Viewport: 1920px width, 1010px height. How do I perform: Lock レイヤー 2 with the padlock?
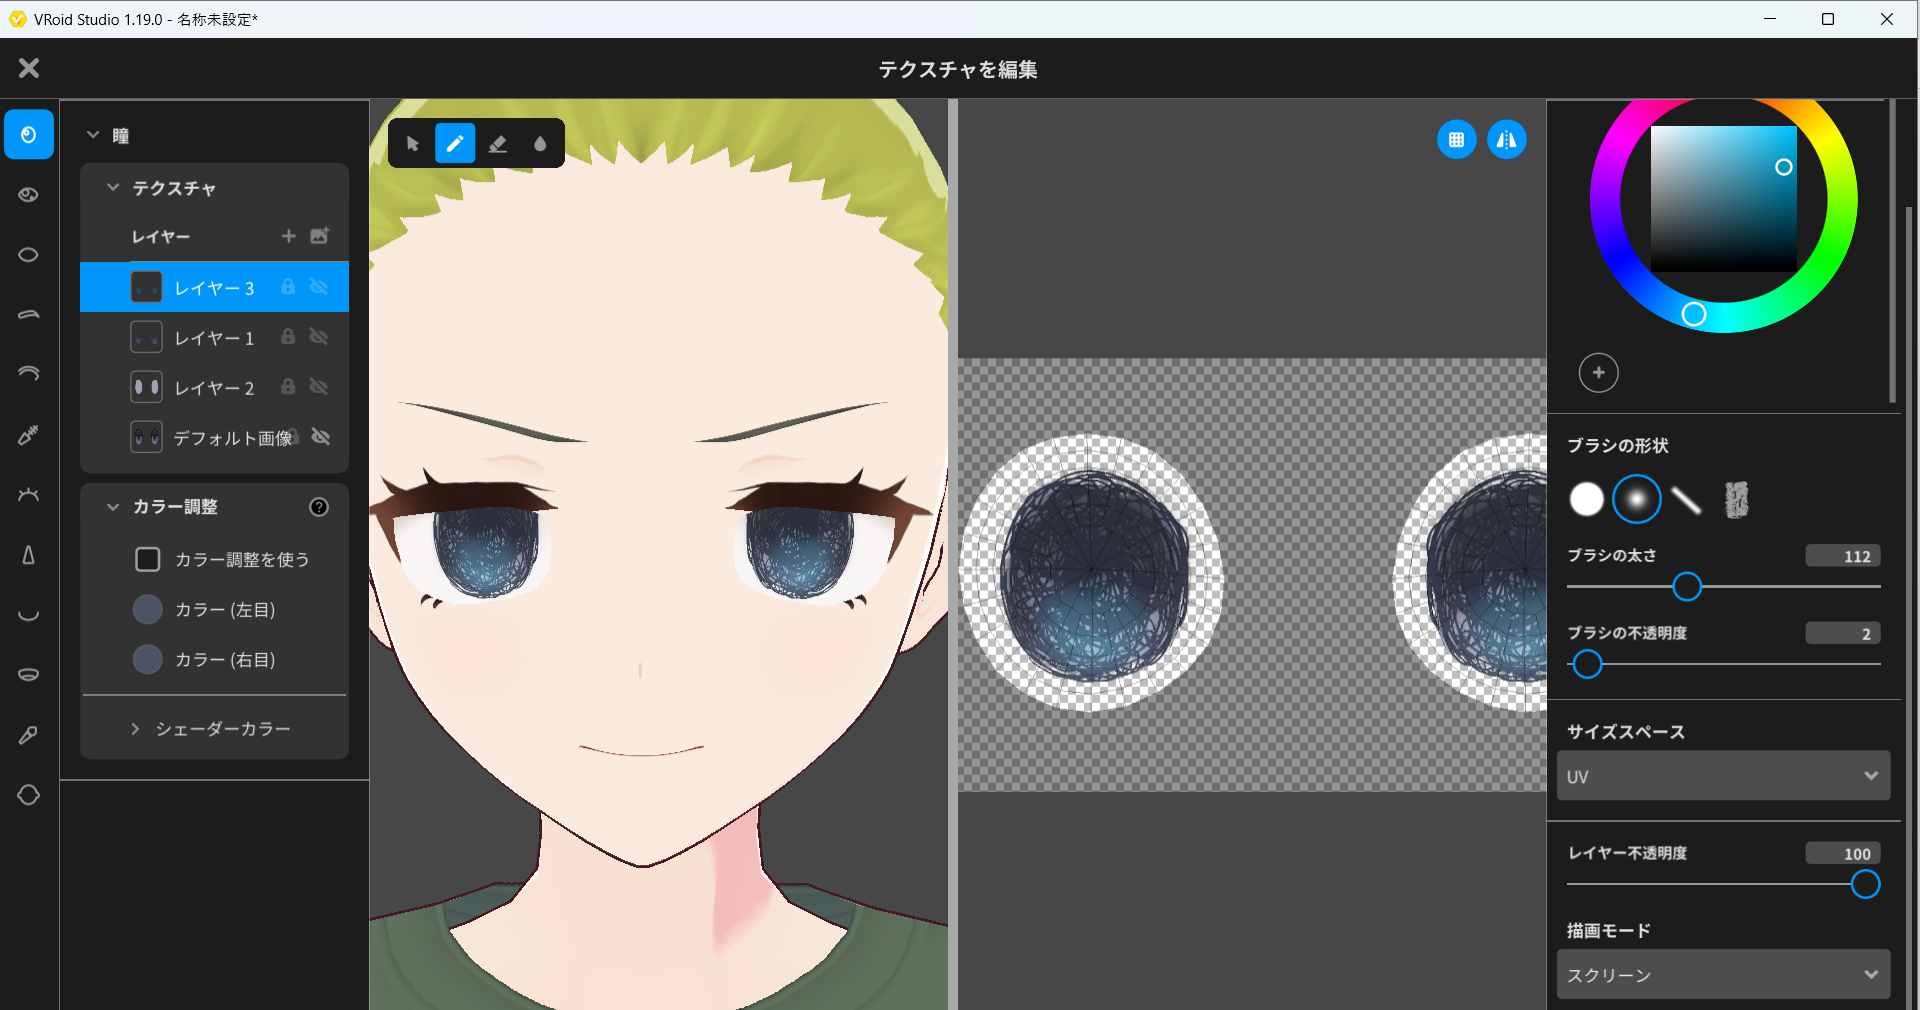tap(288, 387)
